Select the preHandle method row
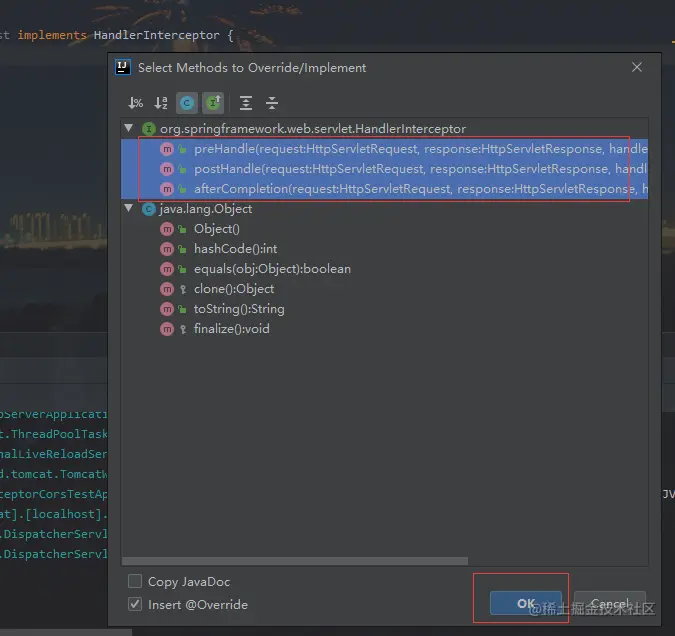The image size is (675, 636). pos(384,149)
